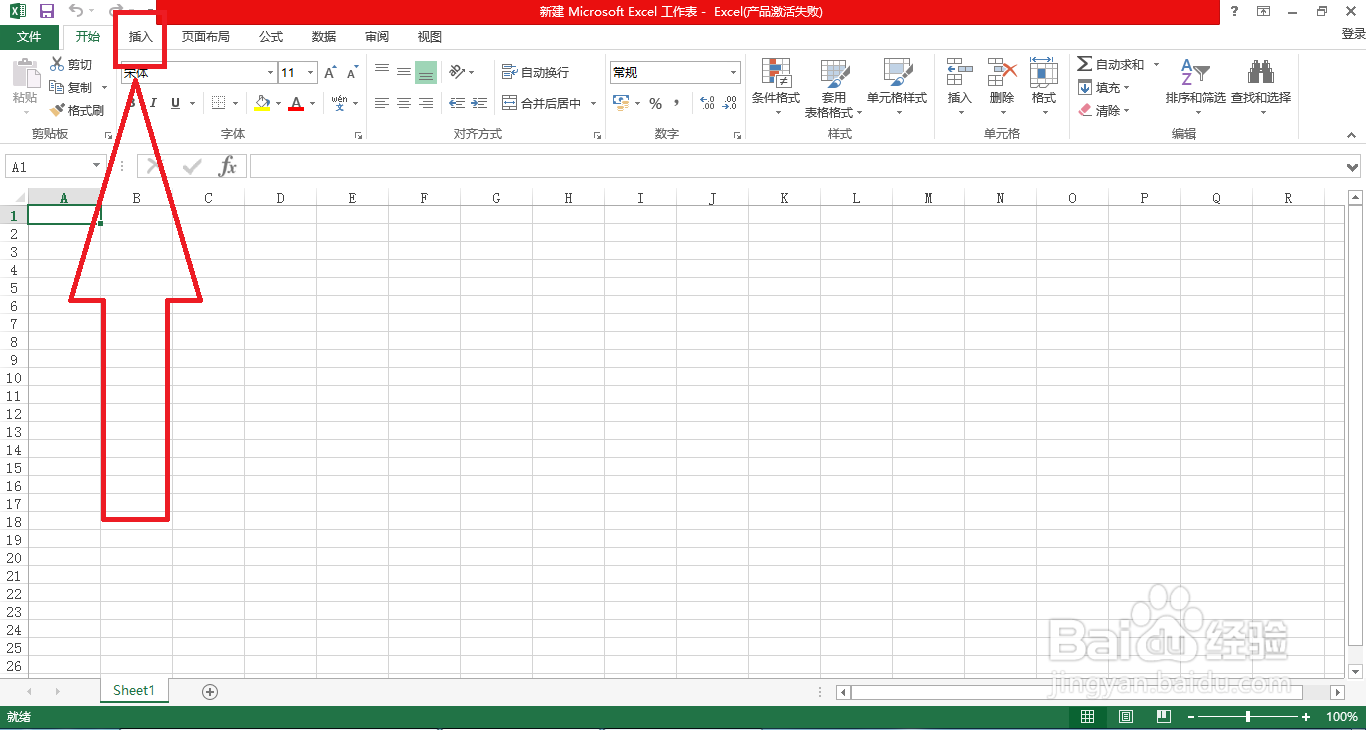Align text to bottom of cell

426,72
